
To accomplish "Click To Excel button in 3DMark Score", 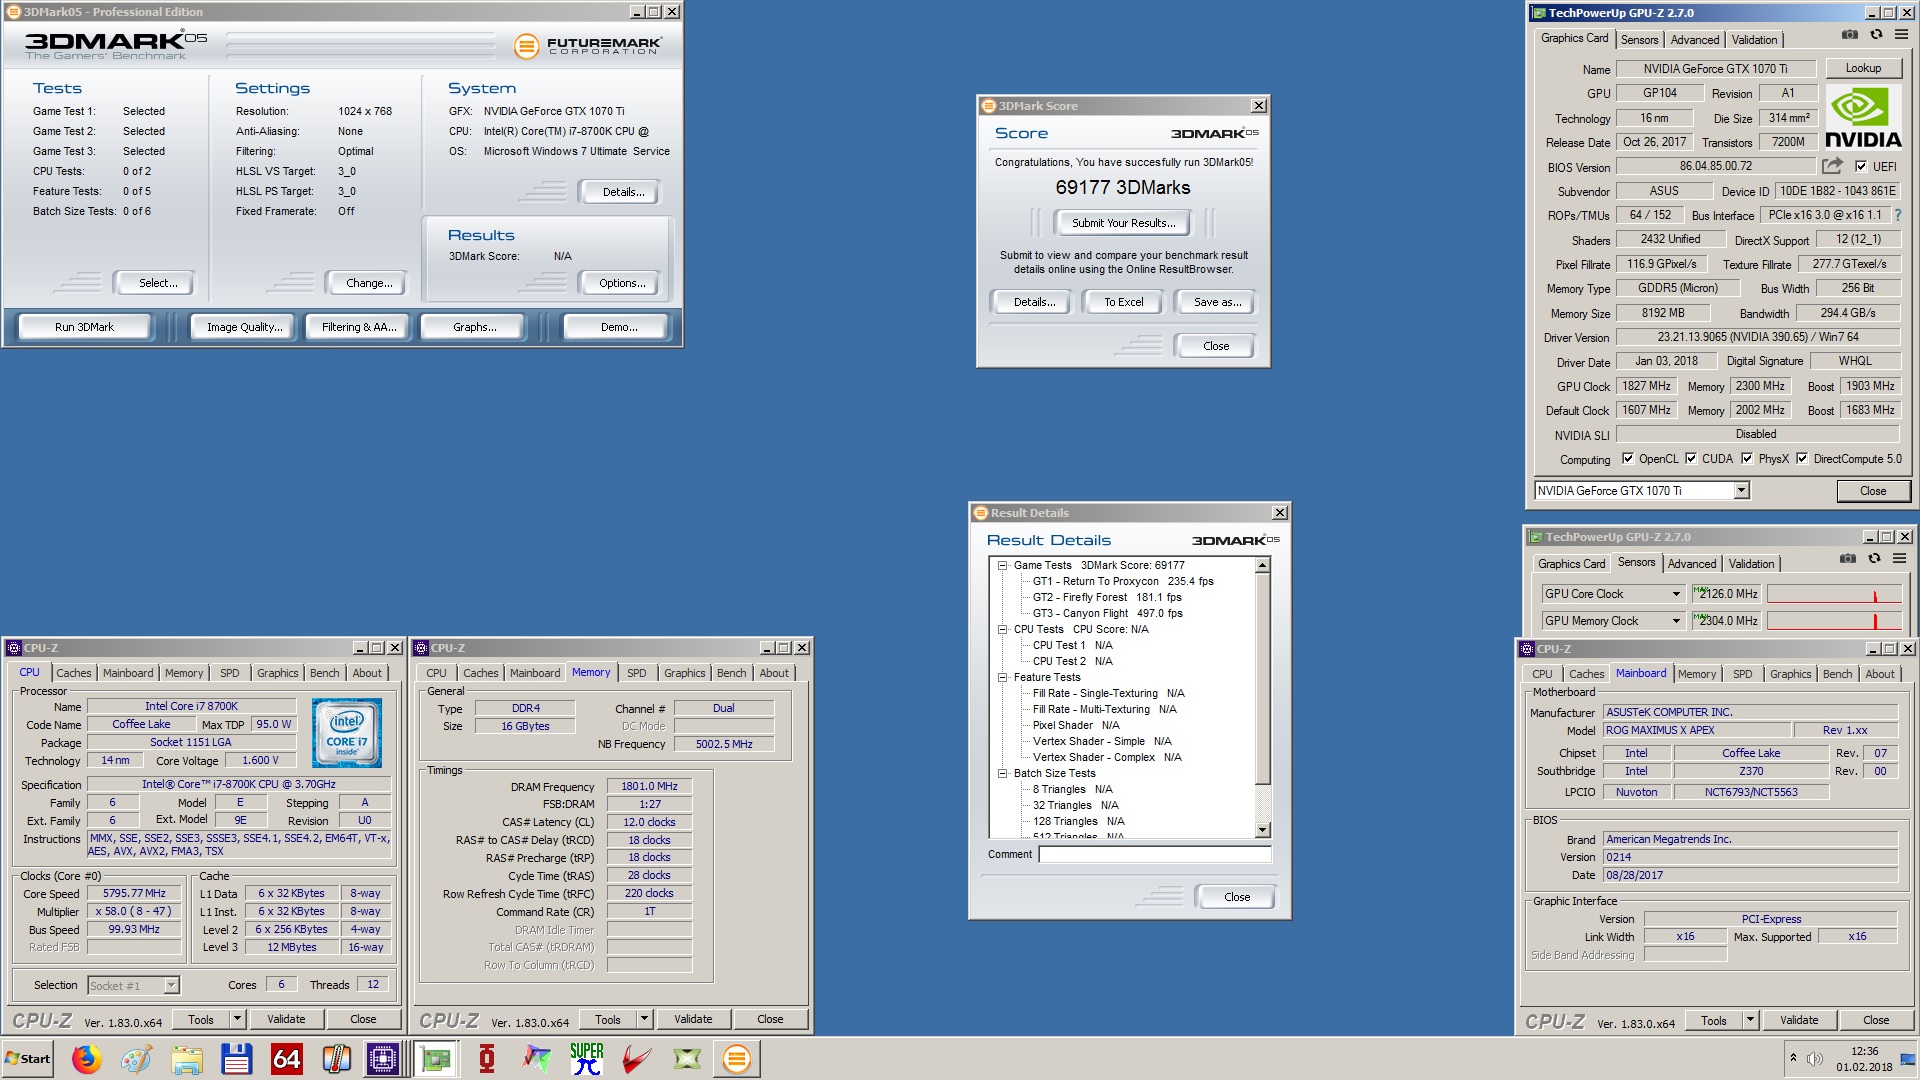I will 1123,302.
